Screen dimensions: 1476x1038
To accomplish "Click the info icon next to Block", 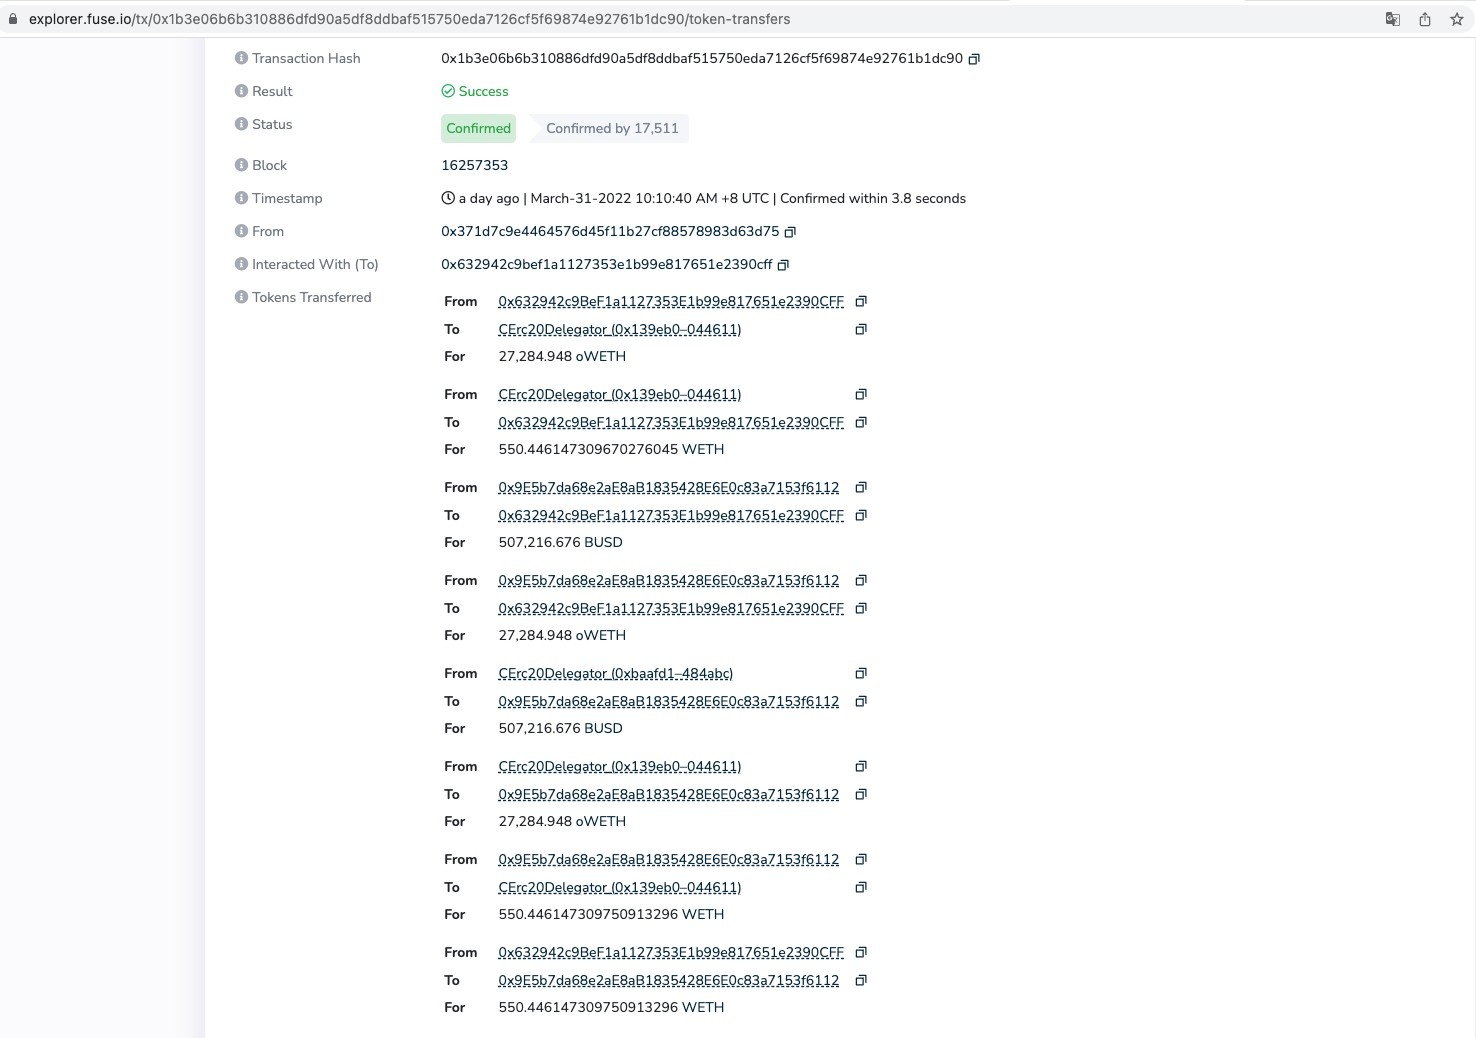I will pos(241,165).
